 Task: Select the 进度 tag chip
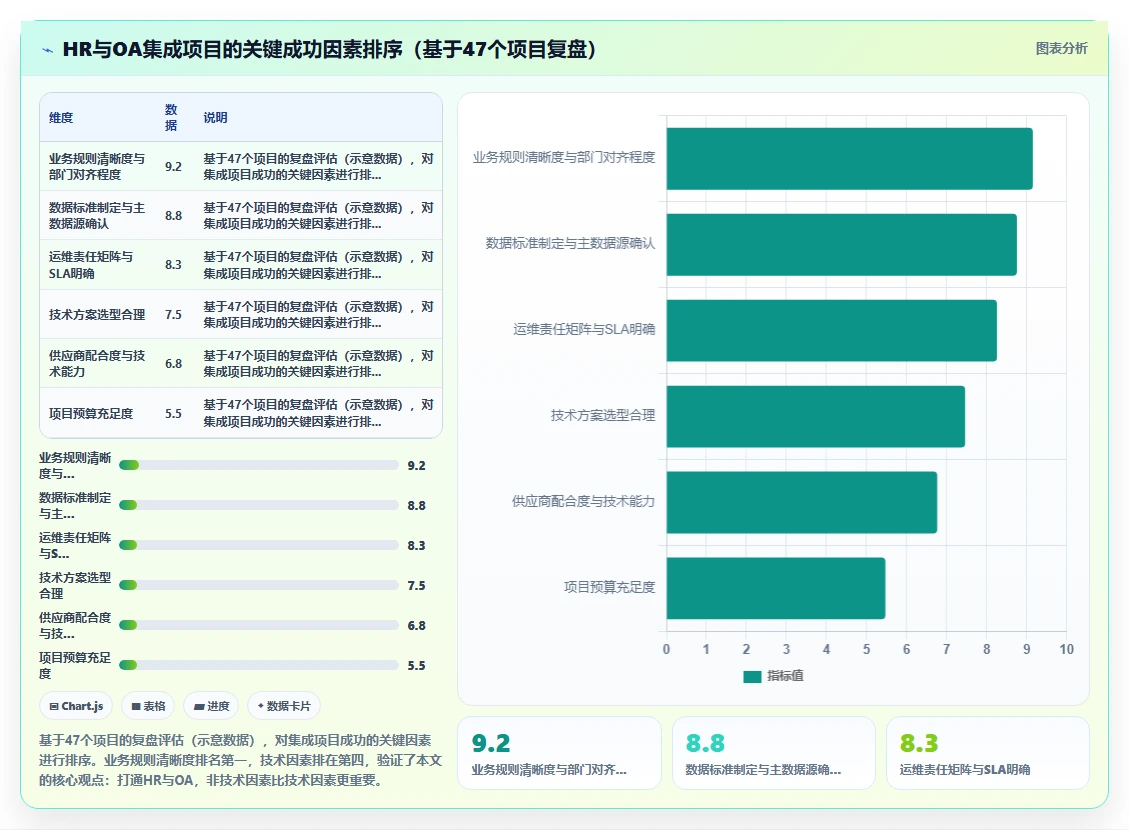point(211,706)
